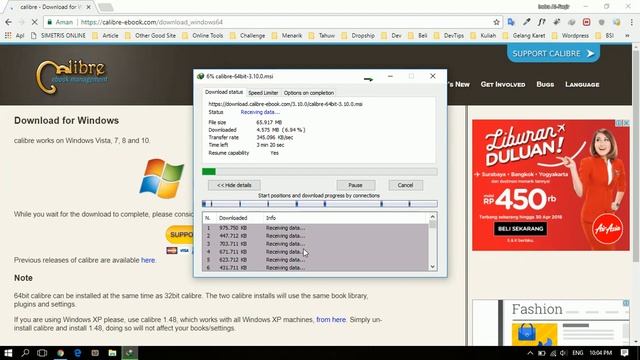Open the Challenge bookmarks folder
The width and height of the screenshot is (640, 360).
click(248, 36)
